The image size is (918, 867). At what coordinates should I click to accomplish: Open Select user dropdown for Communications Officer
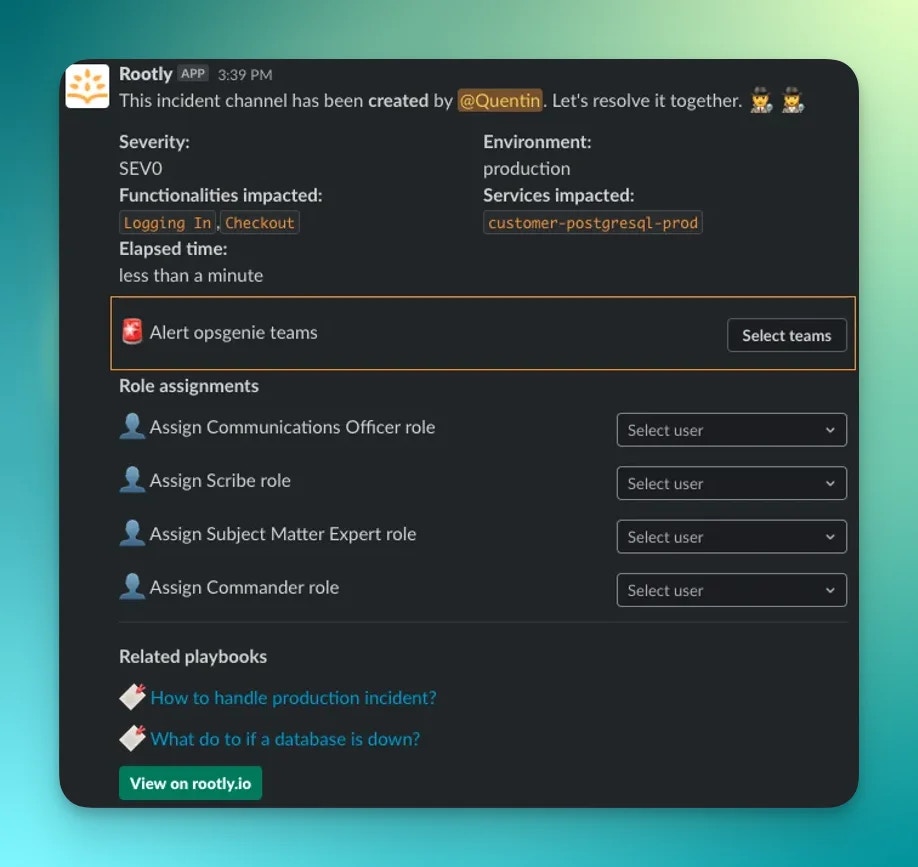click(731, 430)
